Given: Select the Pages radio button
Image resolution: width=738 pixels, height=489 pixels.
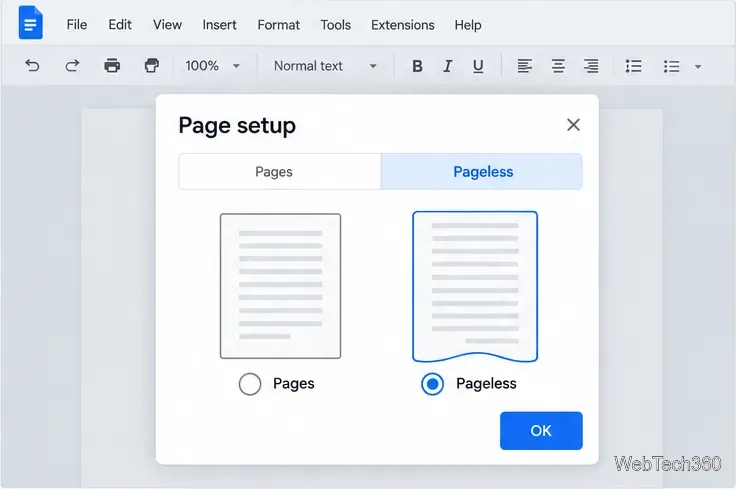Looking at the screenshot, I should (x=250, y=384).
